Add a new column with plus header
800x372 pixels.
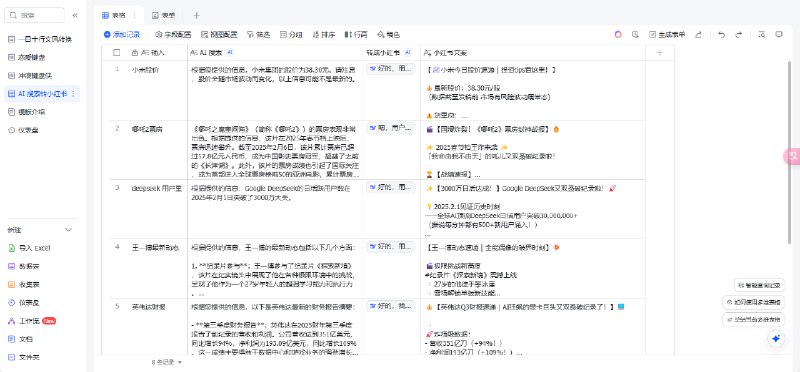659,53
